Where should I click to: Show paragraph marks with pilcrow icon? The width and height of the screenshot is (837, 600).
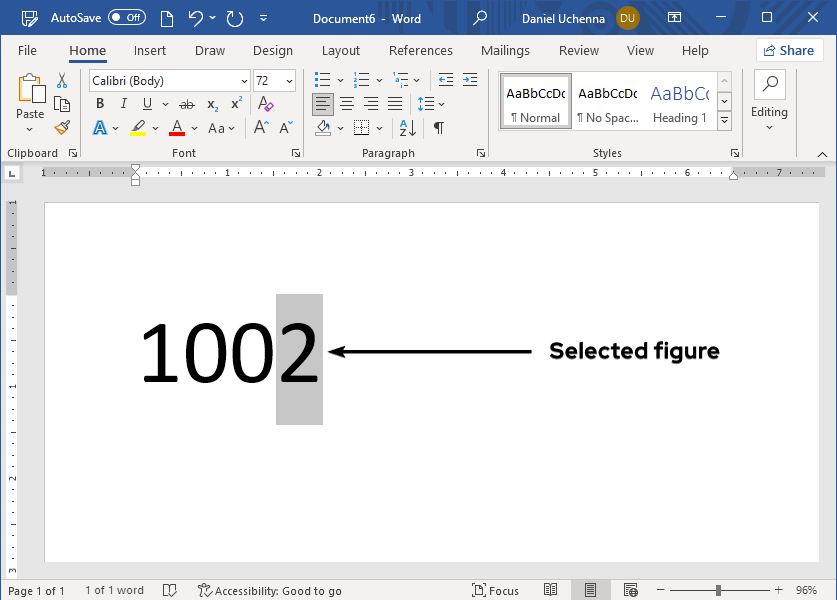[x=438, y=128]
